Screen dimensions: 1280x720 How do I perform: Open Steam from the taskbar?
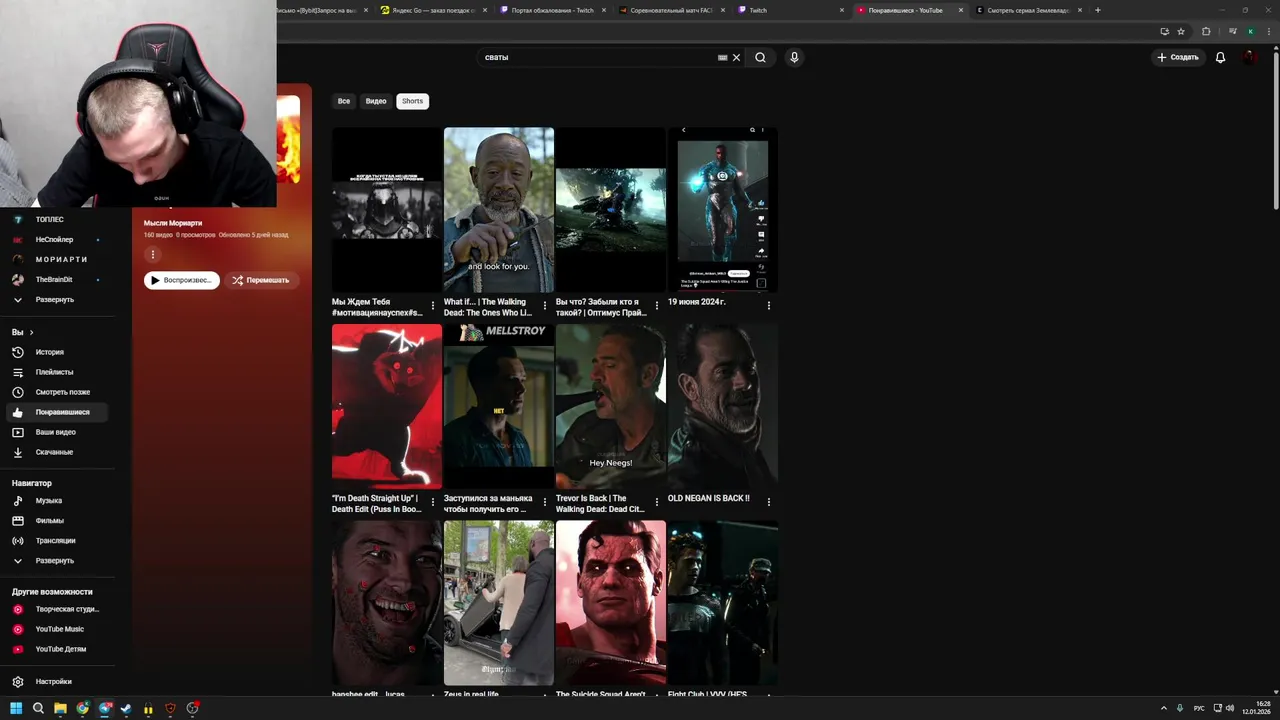coord(126,708)
